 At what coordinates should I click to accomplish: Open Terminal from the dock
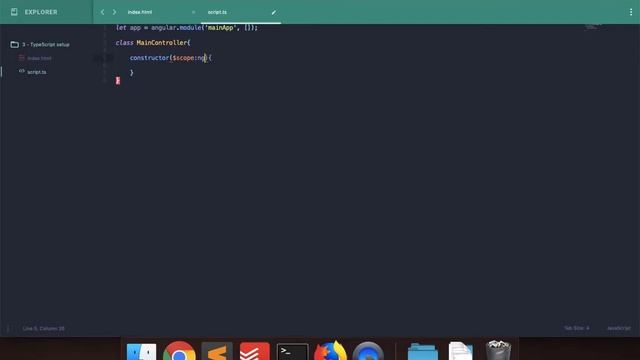pyautogui.click(x=292, y=352)
